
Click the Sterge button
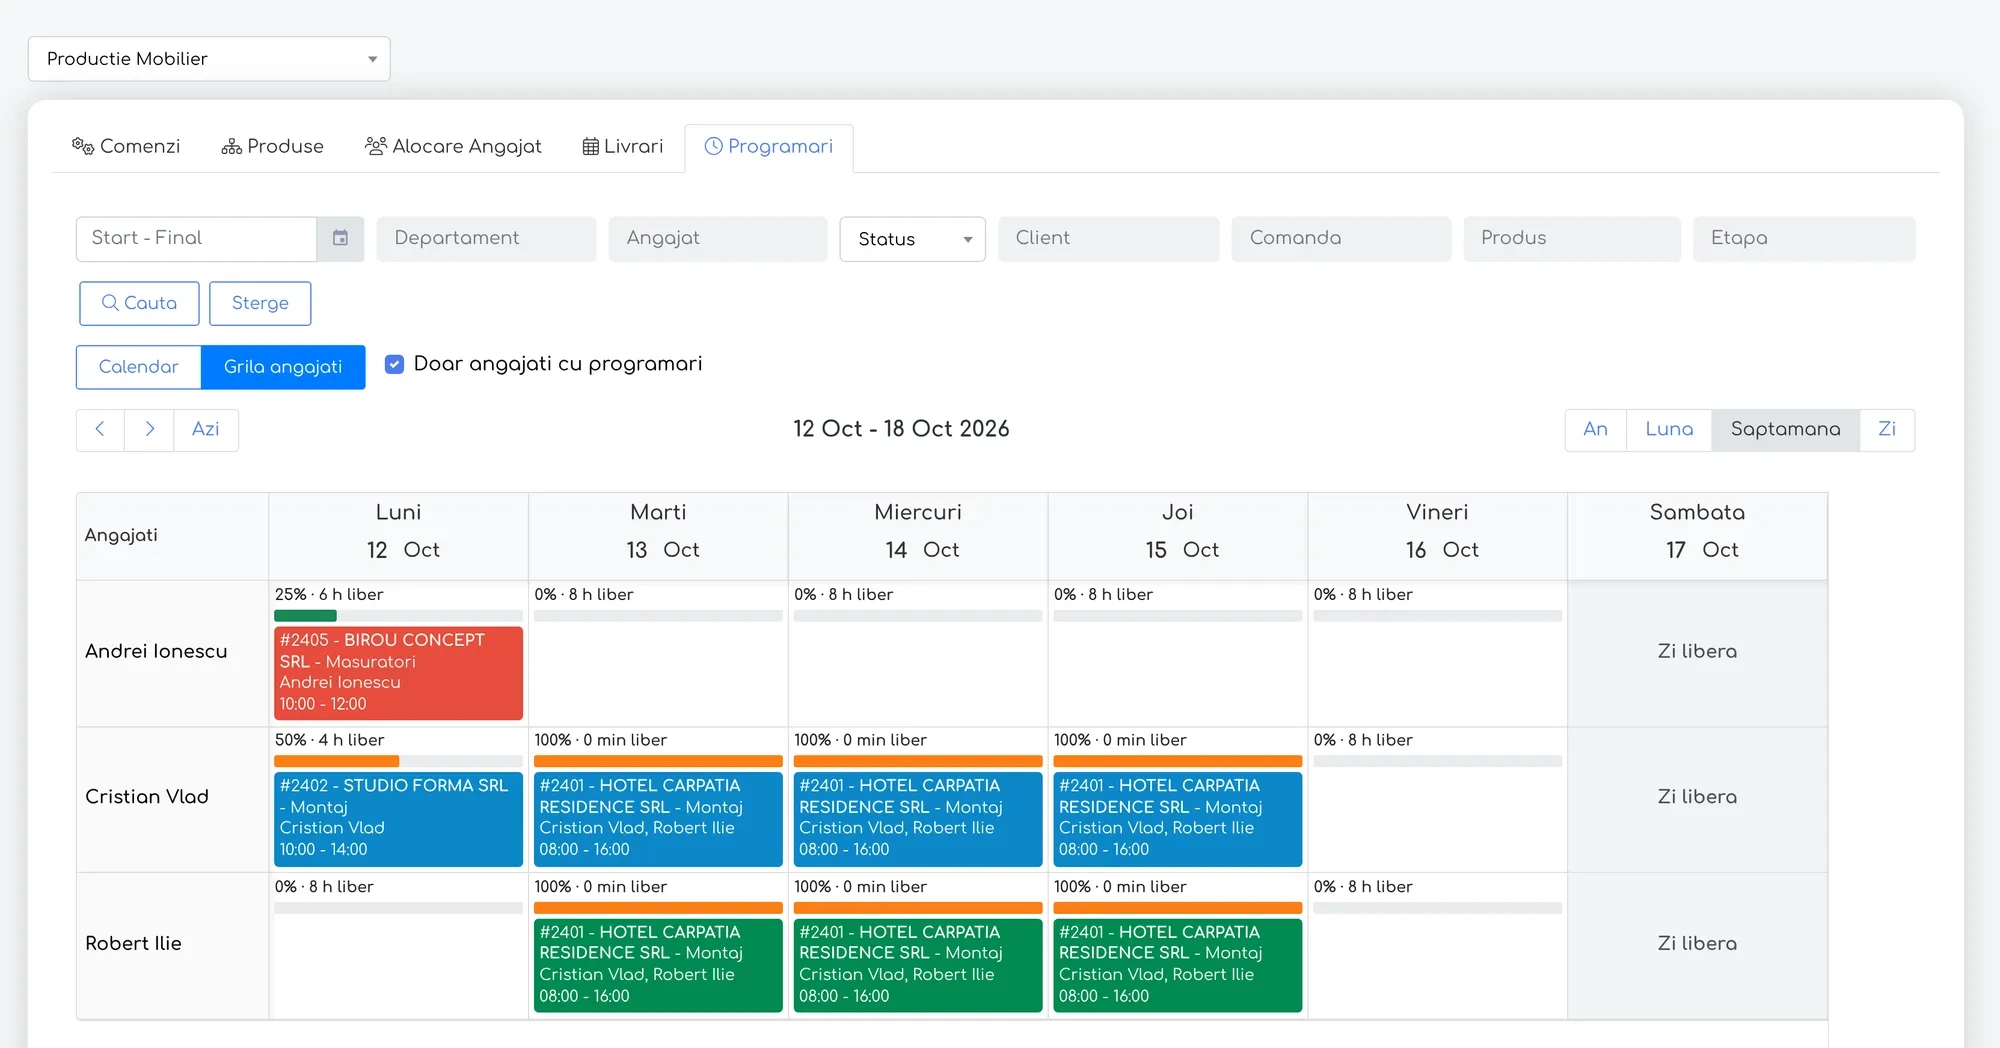260,303
